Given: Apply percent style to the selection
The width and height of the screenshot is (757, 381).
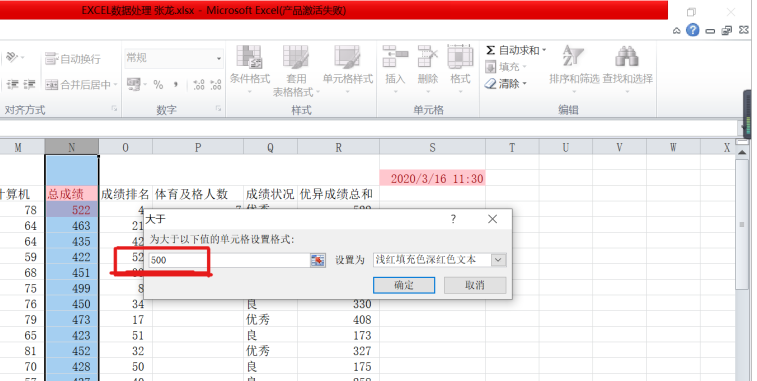Looking at the screenshot, I should point(158,85).
